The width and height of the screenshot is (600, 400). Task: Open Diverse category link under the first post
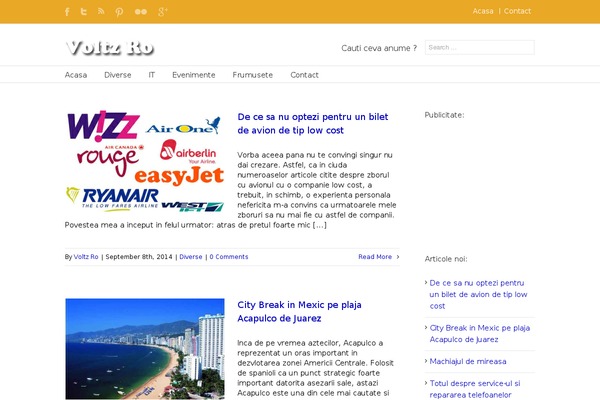click(191, 257)
